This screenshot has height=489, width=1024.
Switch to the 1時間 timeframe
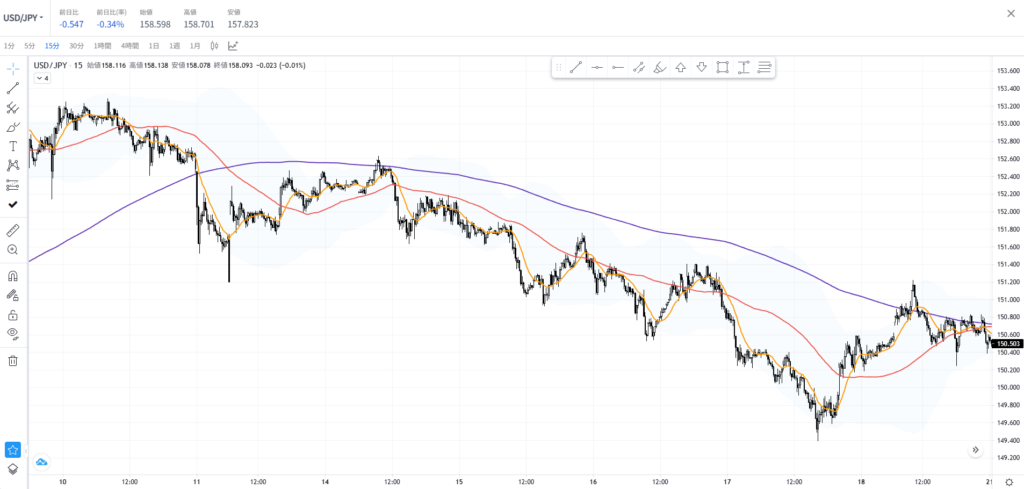[x=102, y=45]
